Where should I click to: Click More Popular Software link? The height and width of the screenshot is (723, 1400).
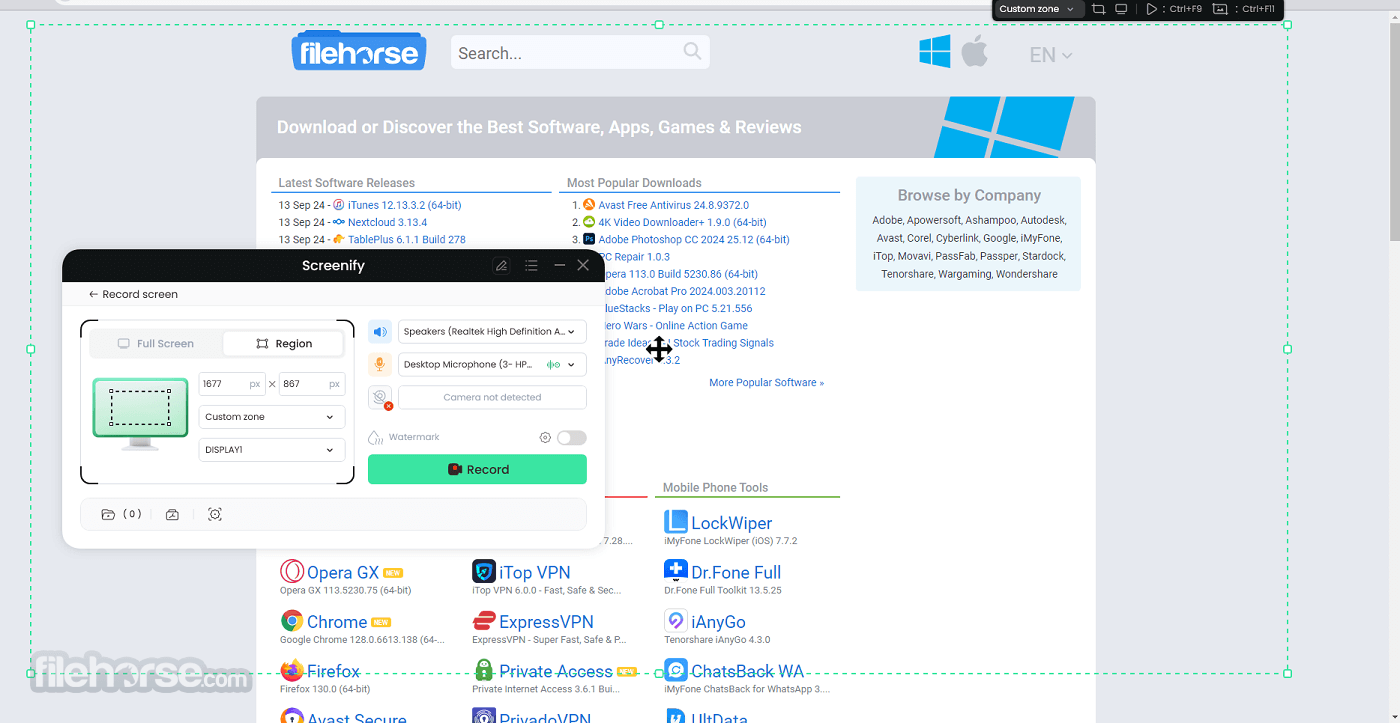767,383
